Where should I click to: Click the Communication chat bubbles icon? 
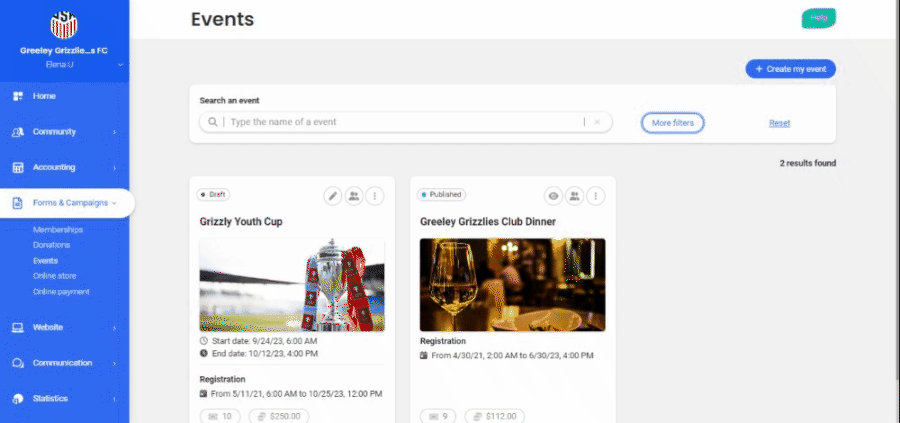(x=18, y=363)
